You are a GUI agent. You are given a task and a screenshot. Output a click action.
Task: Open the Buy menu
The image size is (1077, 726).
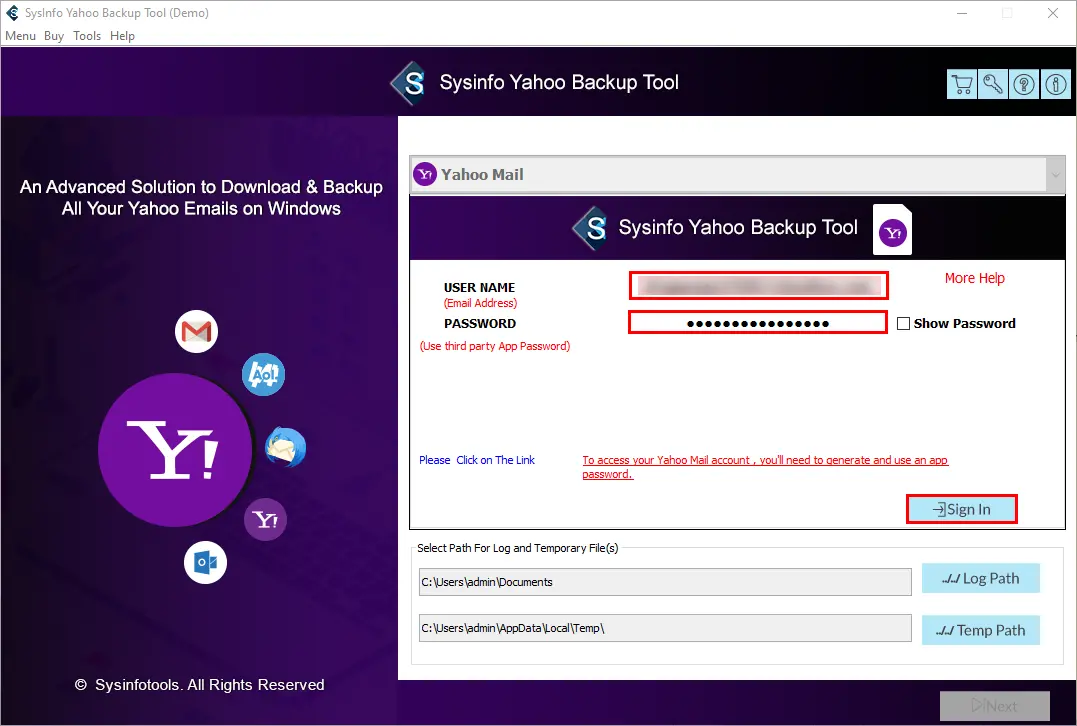coord(54,36)
